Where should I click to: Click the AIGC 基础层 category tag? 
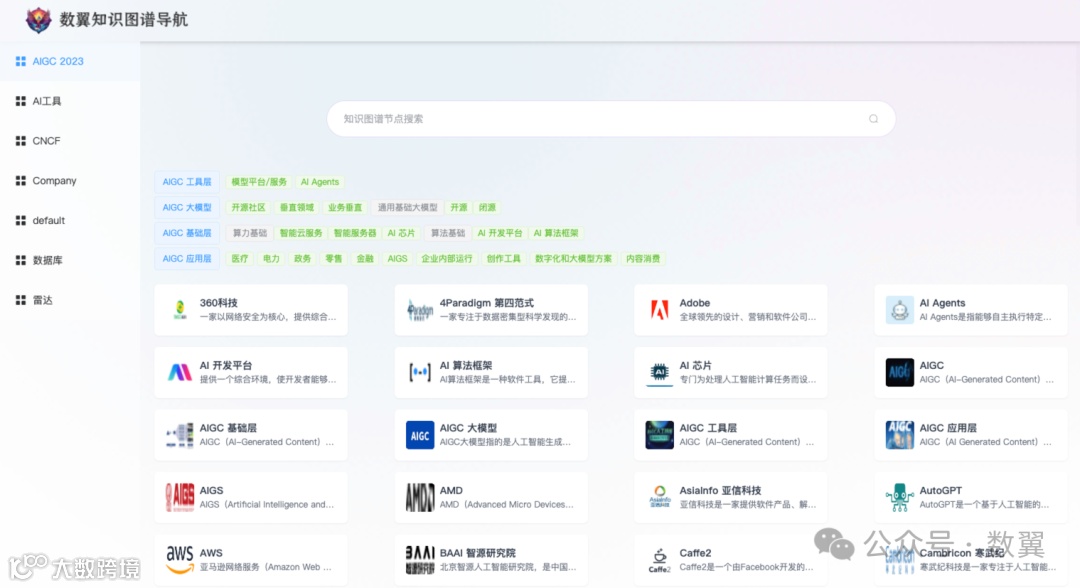187,233
